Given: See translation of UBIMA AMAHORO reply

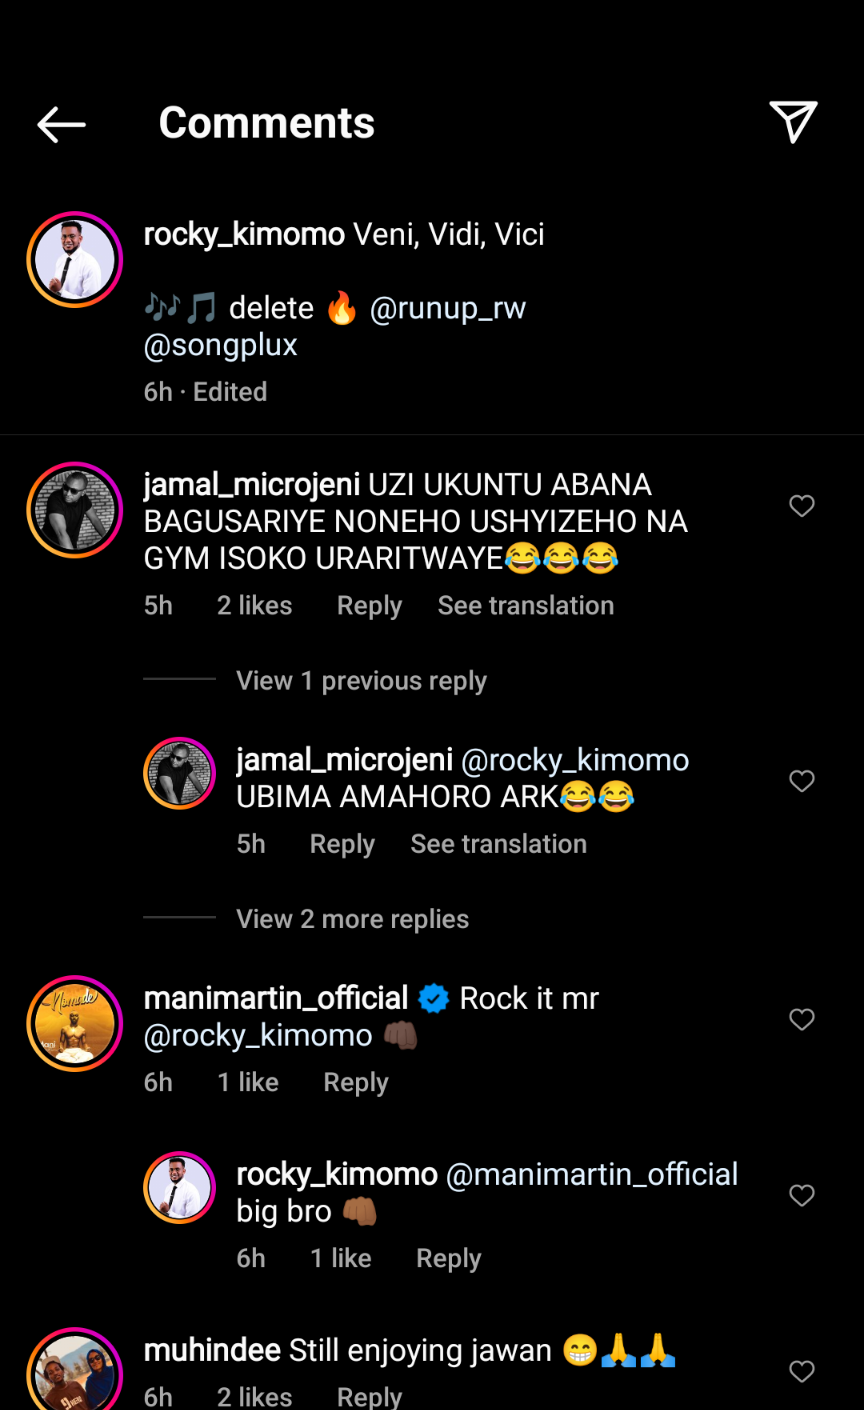Looking at the screenshot, I should pyautogui.click(x=498, y=844).
